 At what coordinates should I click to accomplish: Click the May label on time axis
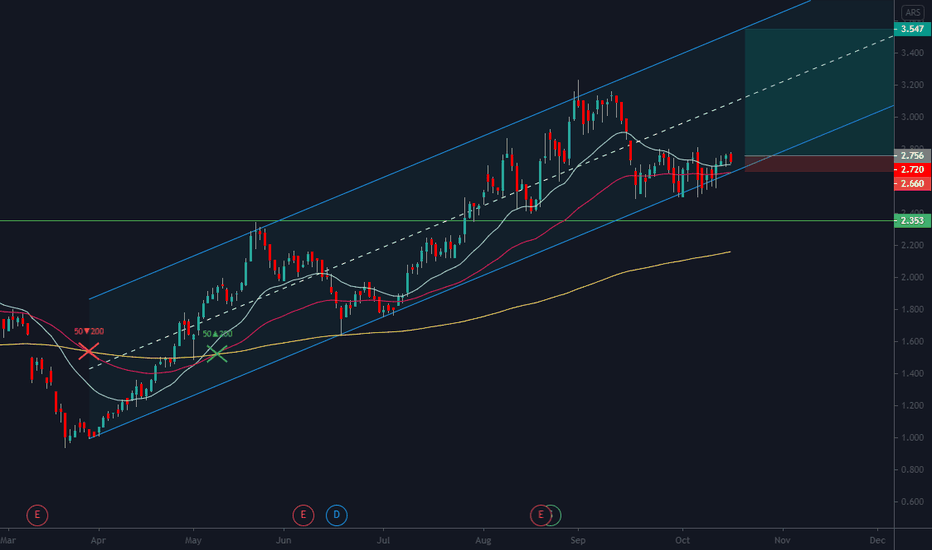tap(193, 540)
